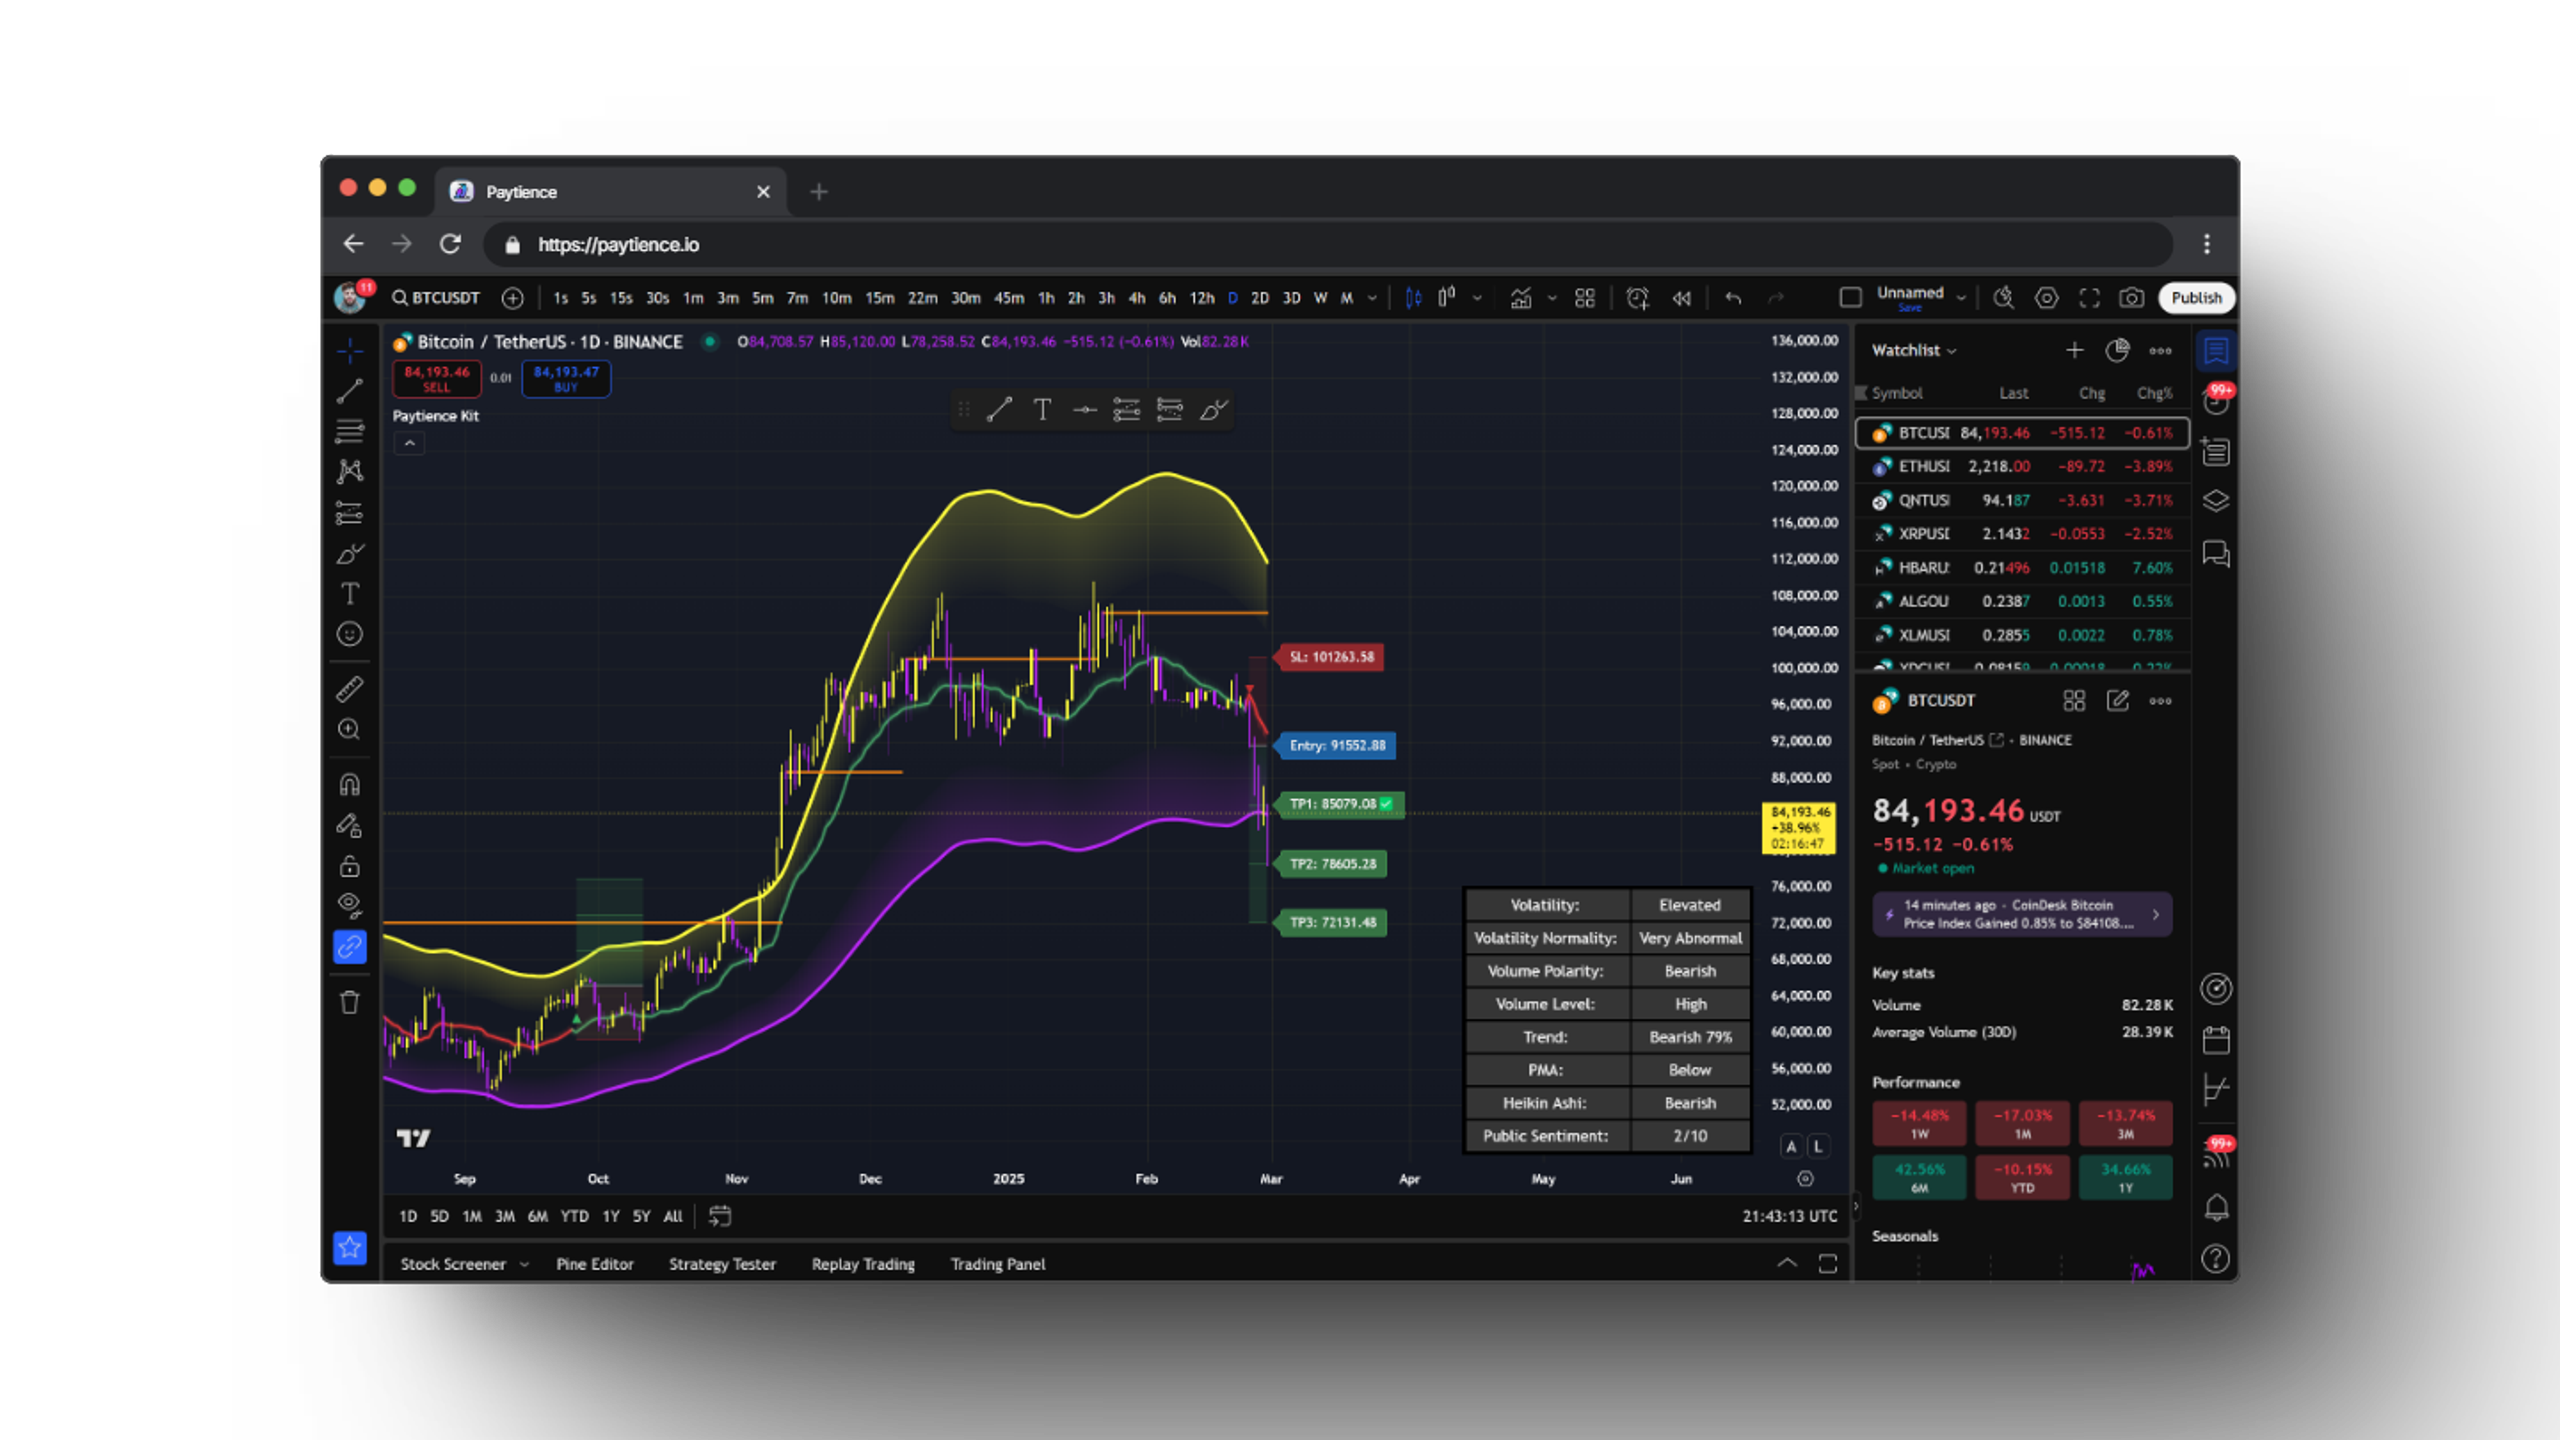Undo the last chart action
This screenshot has height=1440, width=2560.
(x=1733, y=298)
